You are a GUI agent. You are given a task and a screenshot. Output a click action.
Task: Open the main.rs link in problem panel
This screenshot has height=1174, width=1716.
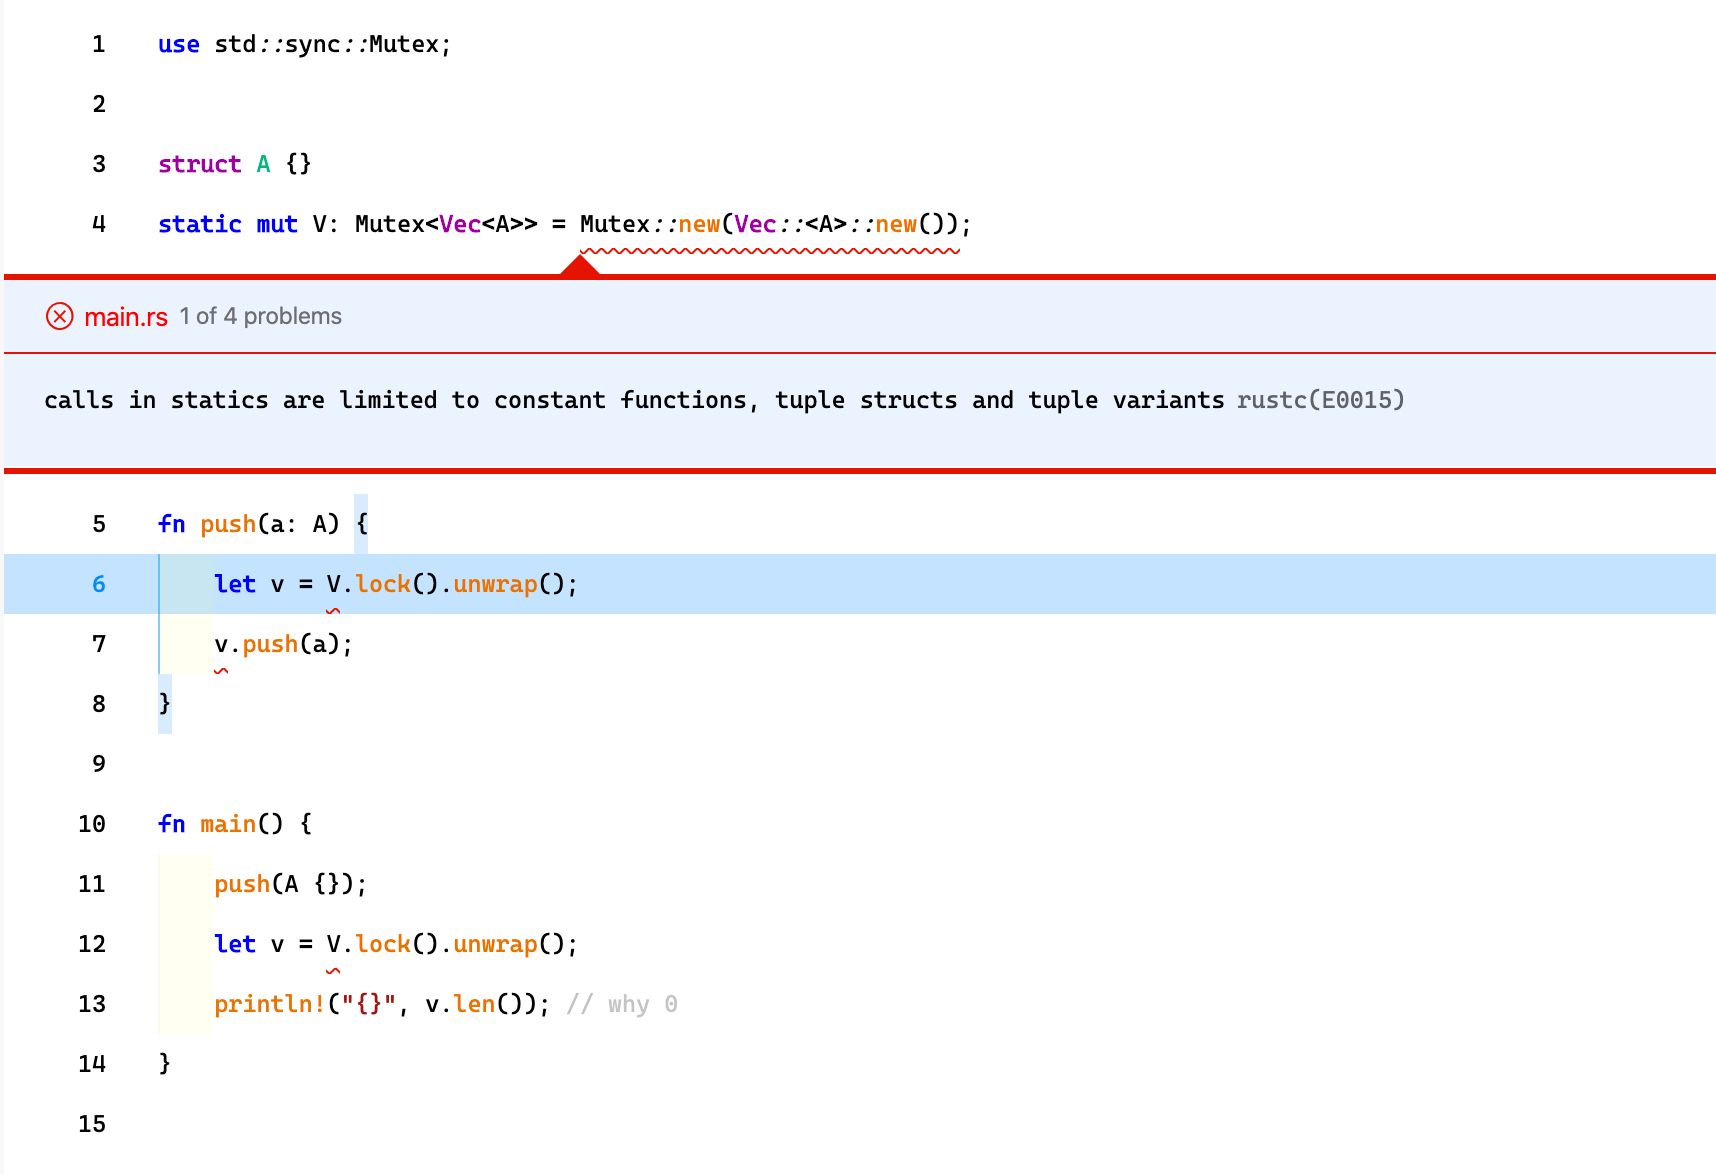pyautogui.click(x=126, y=317)
